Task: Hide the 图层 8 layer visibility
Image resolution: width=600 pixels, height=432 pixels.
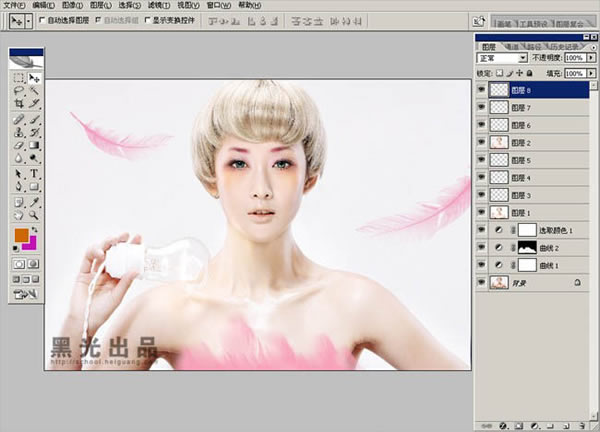Action: click(481, 90)
